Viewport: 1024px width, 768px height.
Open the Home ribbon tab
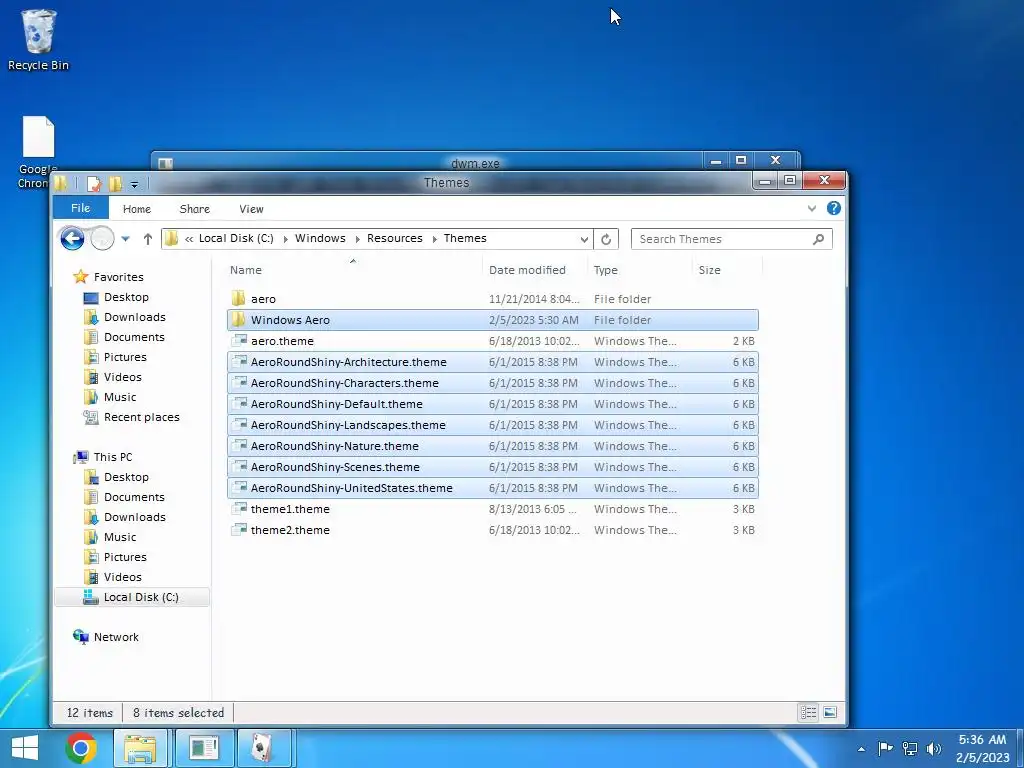[x=136, y=209]
